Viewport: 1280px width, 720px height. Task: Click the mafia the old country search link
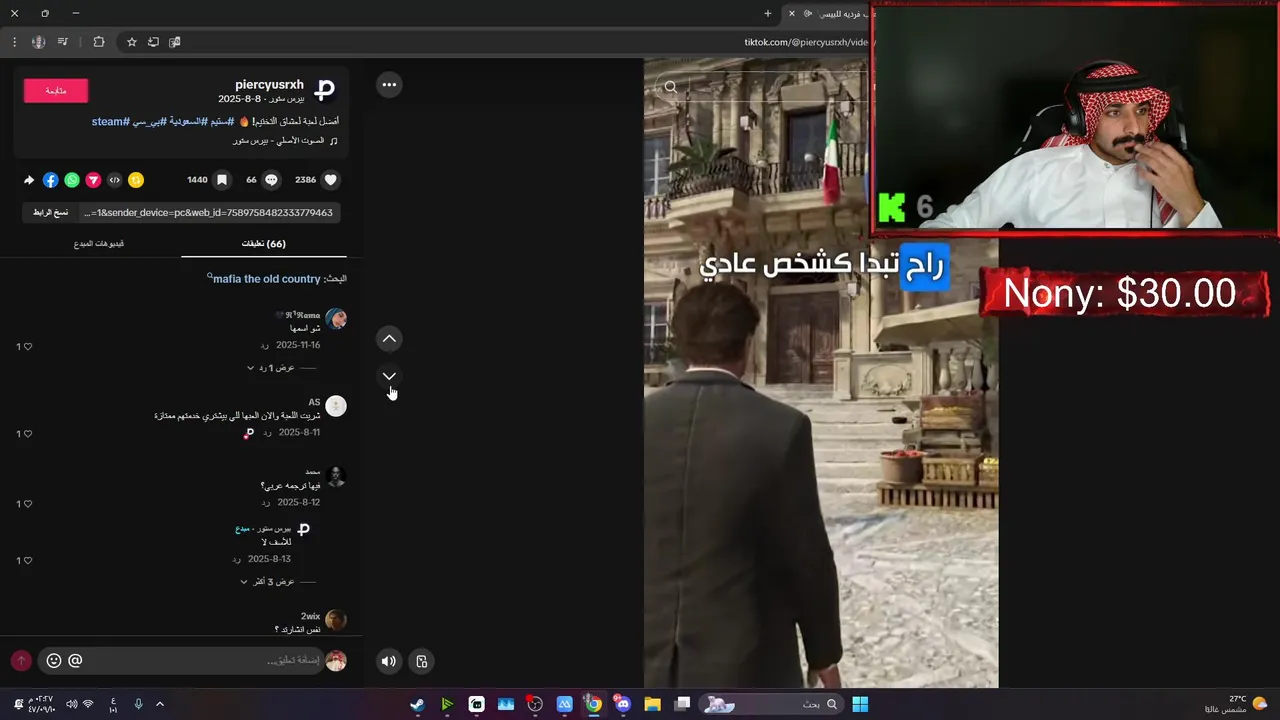266,279
